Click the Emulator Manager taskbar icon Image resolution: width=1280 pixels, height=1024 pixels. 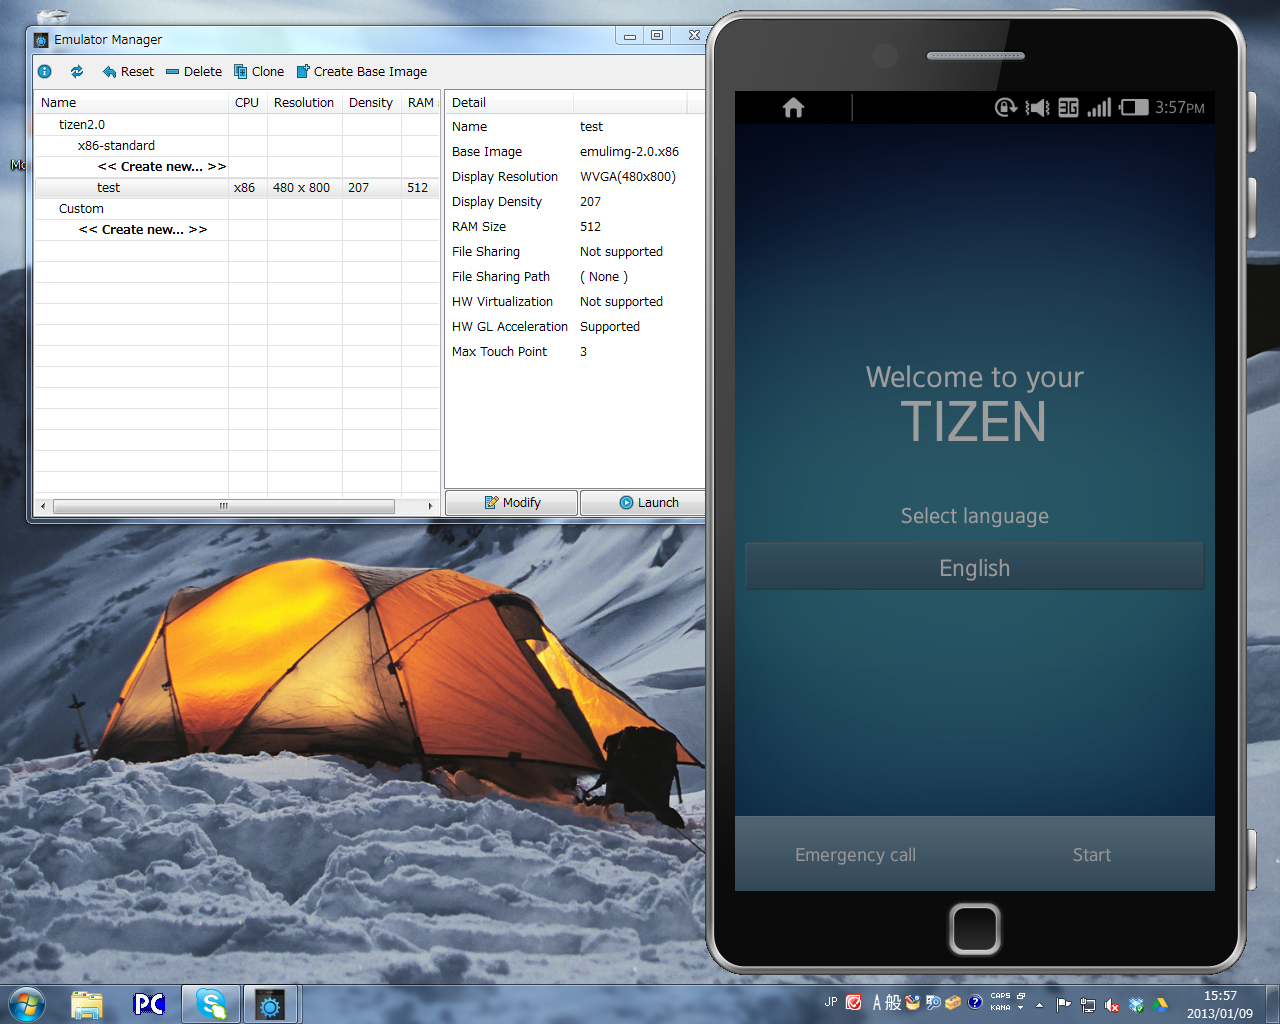[x=270, y=1003]
